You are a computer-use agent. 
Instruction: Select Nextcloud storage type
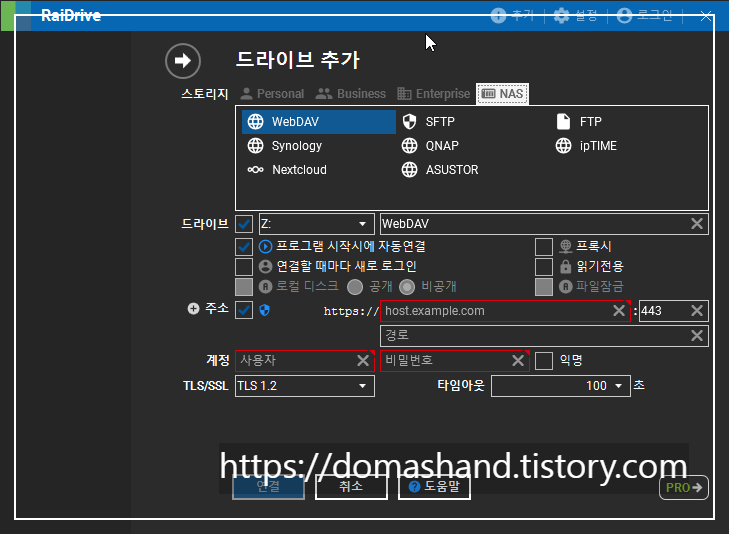tap(287, 170)
